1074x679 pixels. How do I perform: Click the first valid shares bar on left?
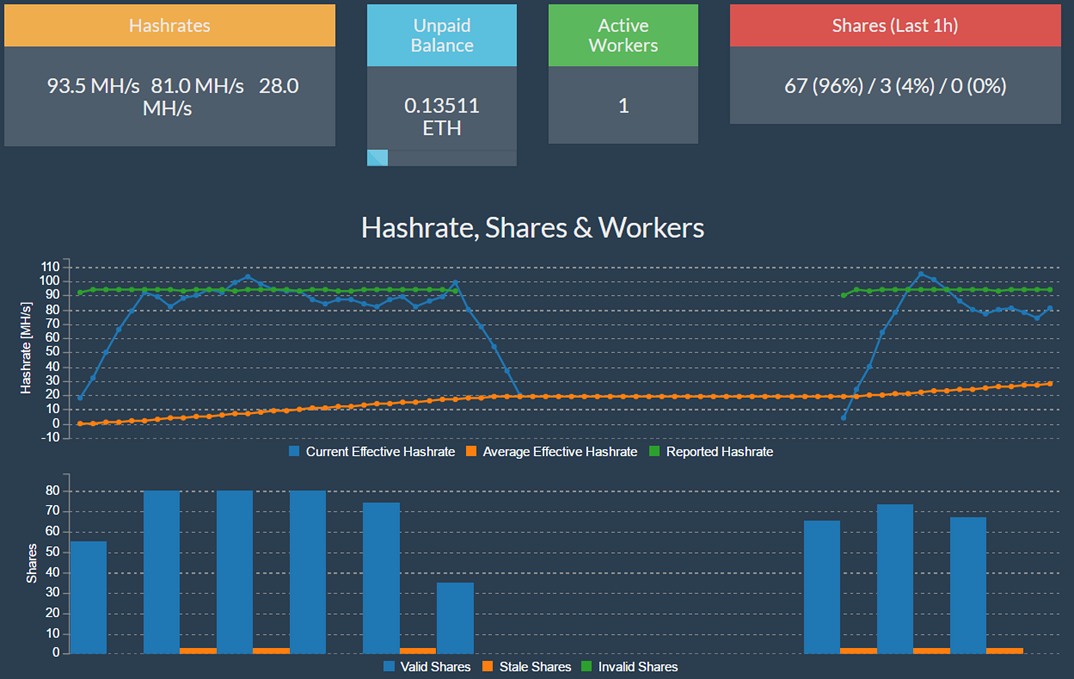click(x=88, y=597)
